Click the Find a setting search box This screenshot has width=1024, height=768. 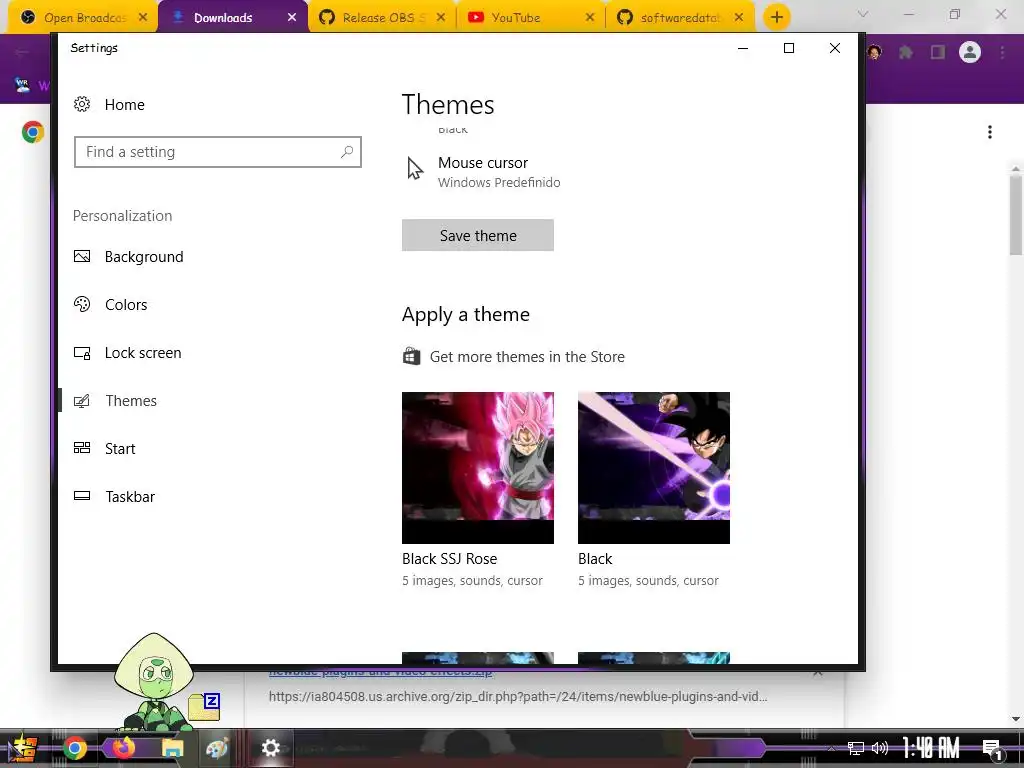217,152
